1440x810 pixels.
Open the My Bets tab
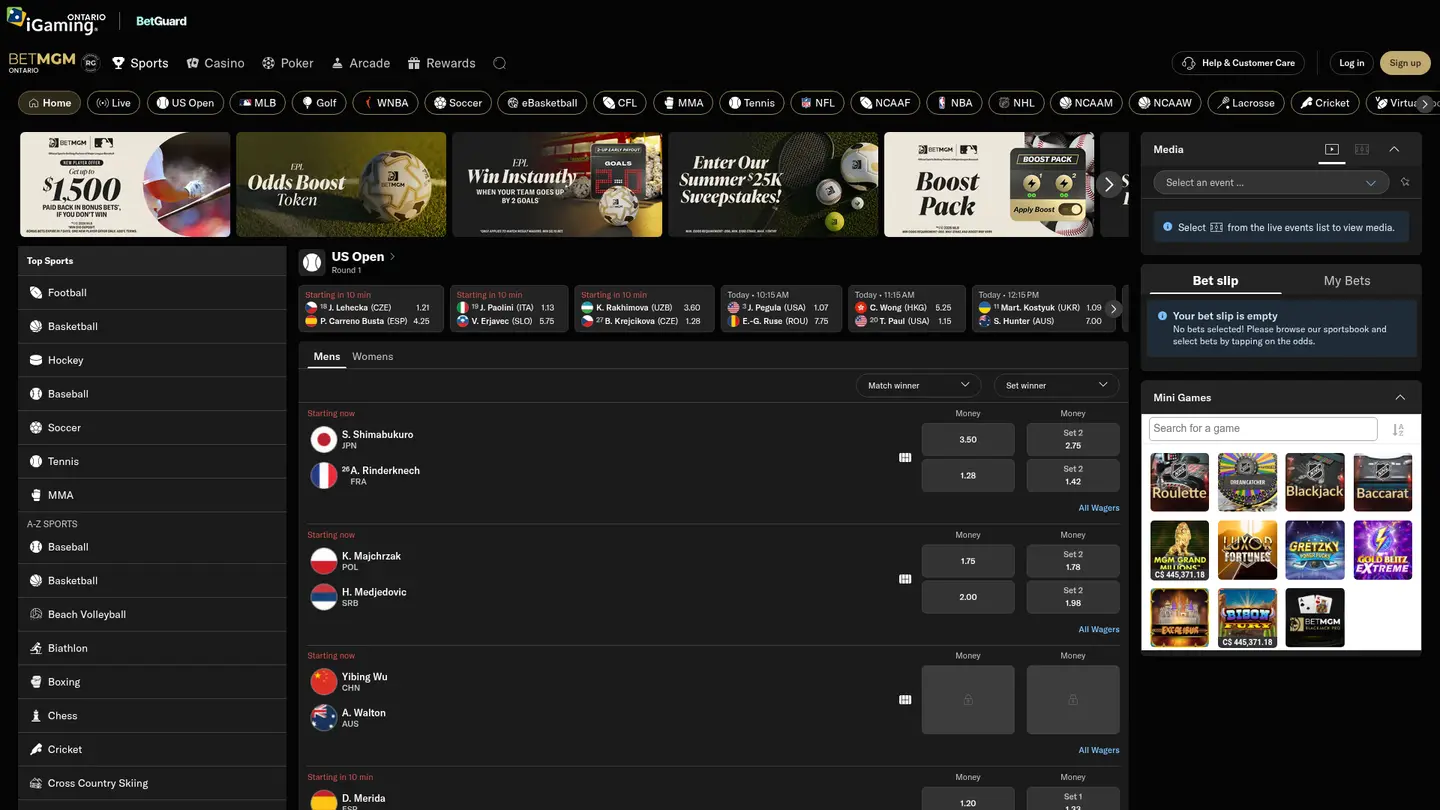(x=1347, y=281)
